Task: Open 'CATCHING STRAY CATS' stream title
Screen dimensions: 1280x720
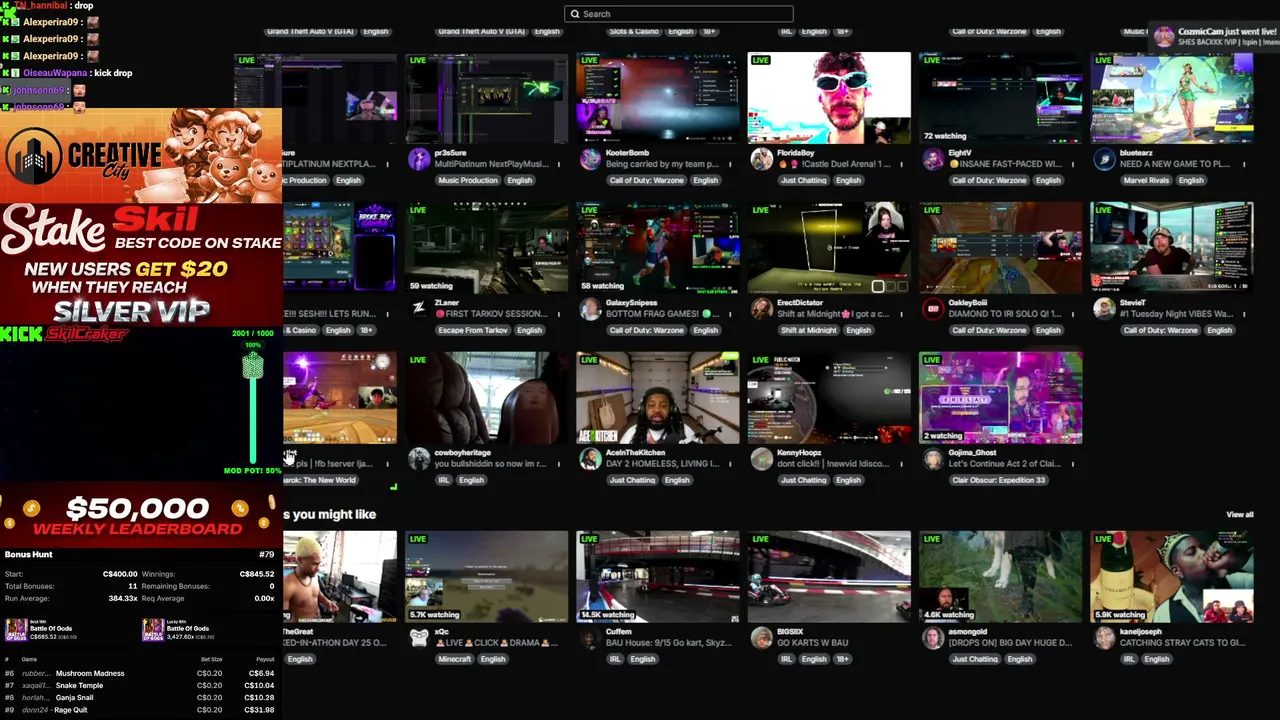Action: pyautogui.click(x=1182, y=643)
